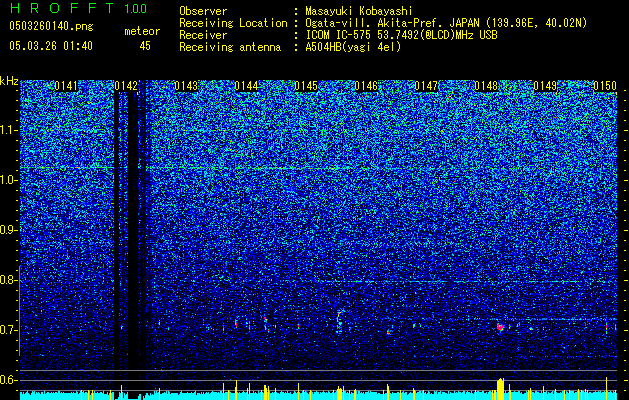The width and height of the screenshot is (629, 400).
Task: Click the kHz unit label
Action: coord(9,81)
